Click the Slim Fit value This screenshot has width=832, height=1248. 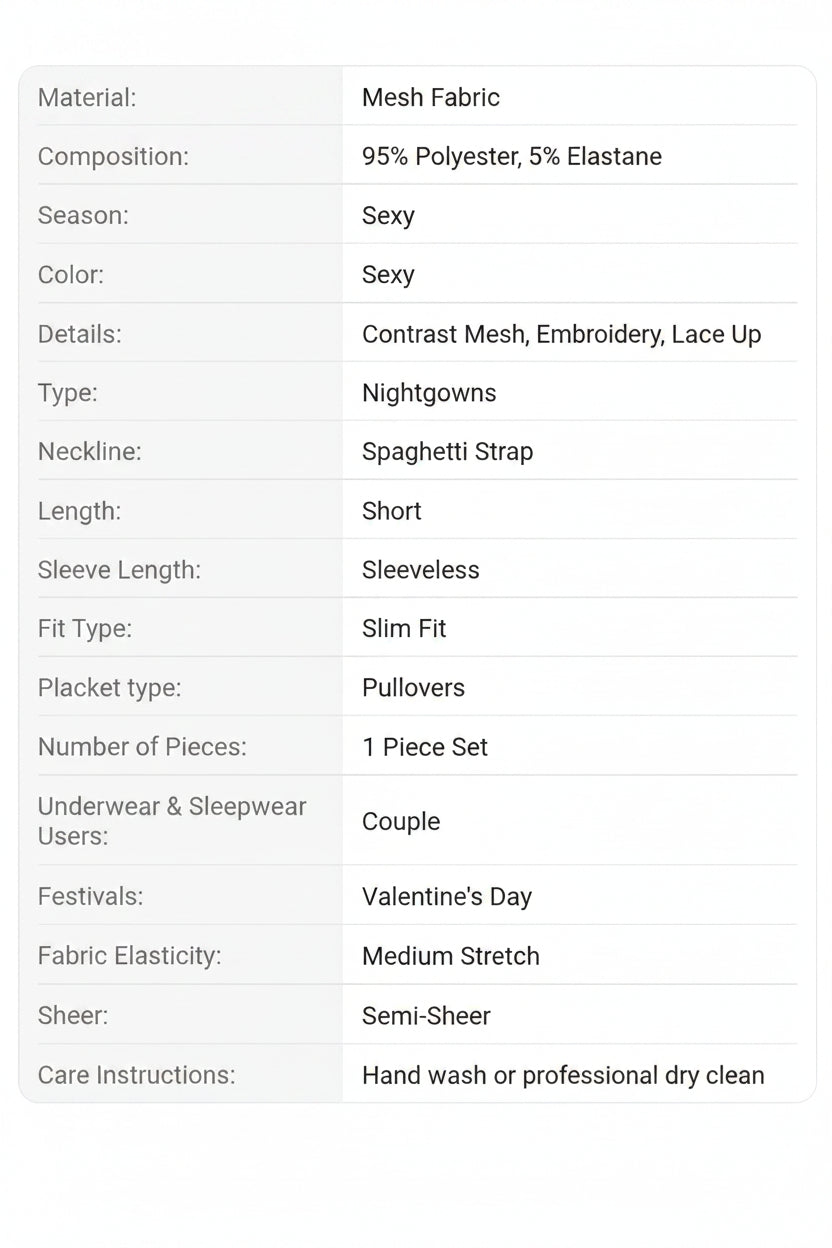(x=404, y=629)
